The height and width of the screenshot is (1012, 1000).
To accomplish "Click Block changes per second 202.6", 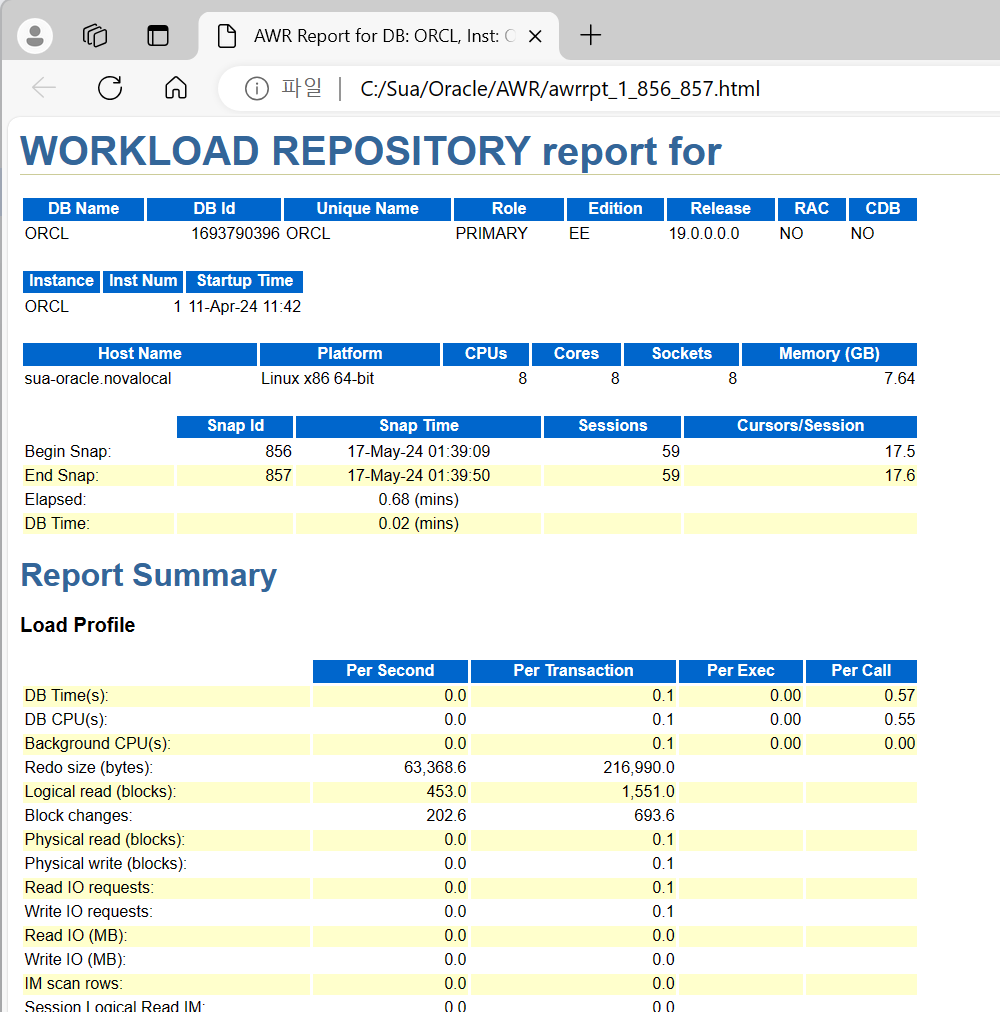I will (446, 816).
